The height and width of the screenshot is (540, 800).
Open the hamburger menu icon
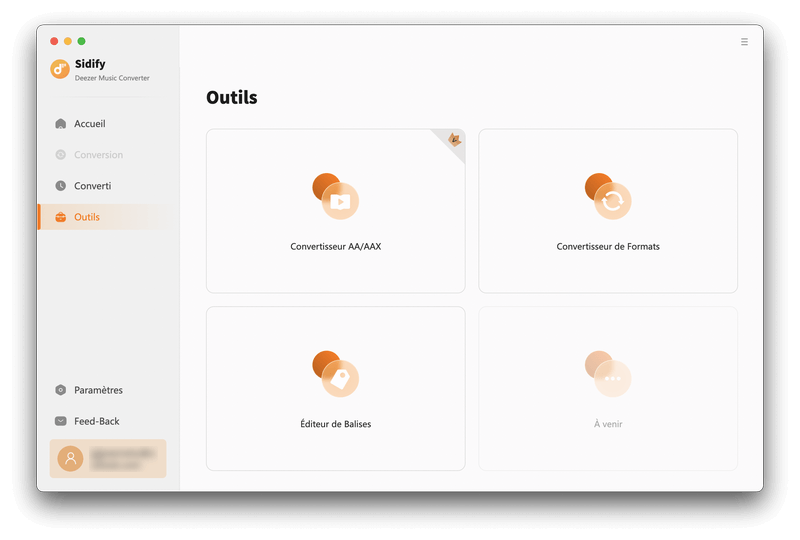pos(744,42)
